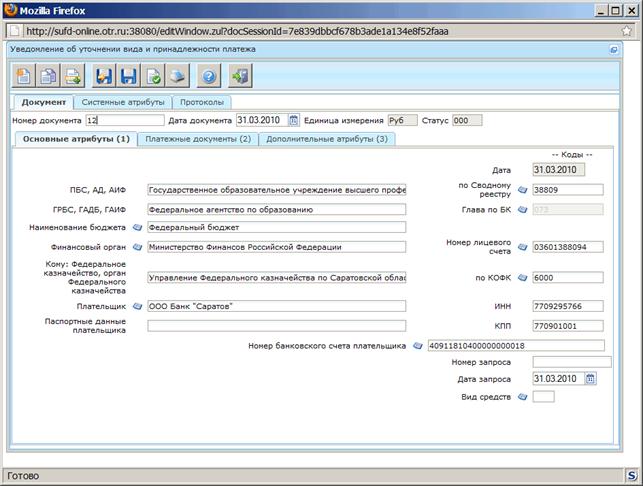Bookmark page with the star icon
The height and width of the screenshot is (486, 643).
(627, 31)
